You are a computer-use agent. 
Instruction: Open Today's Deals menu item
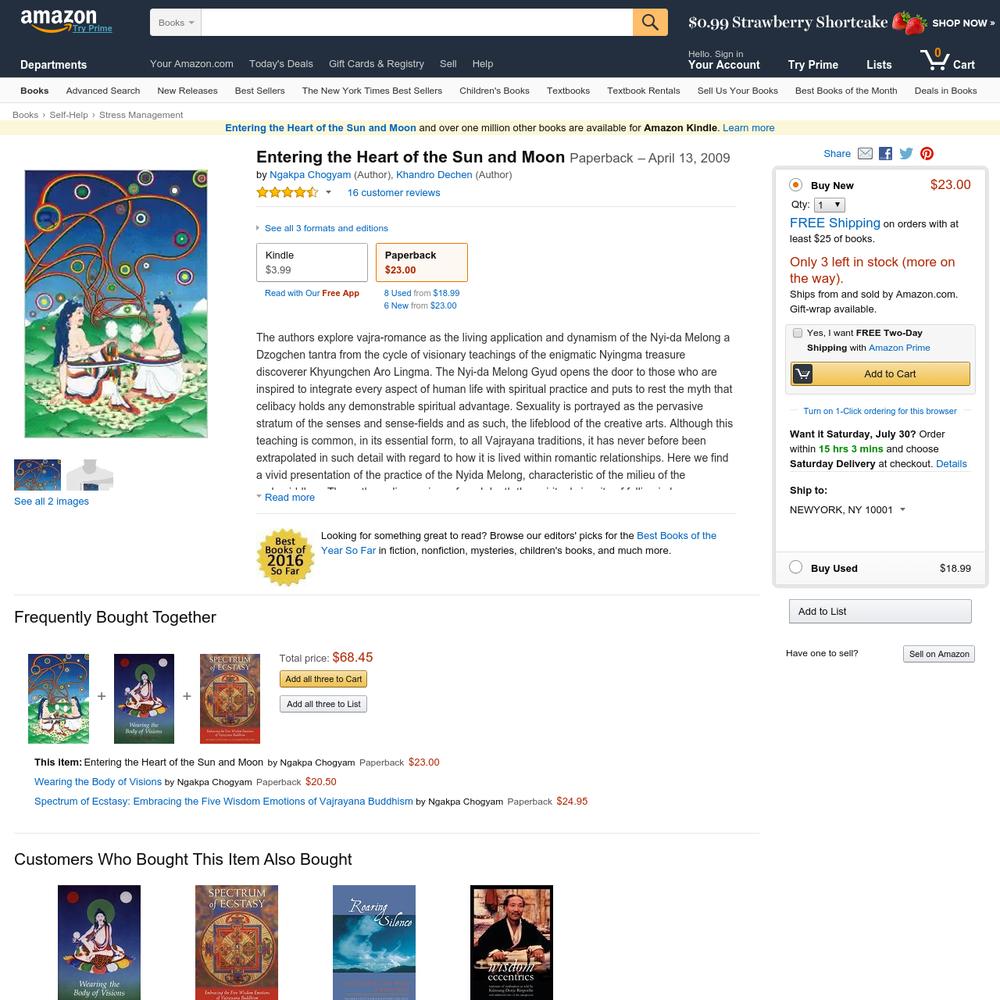coord(281,64)
